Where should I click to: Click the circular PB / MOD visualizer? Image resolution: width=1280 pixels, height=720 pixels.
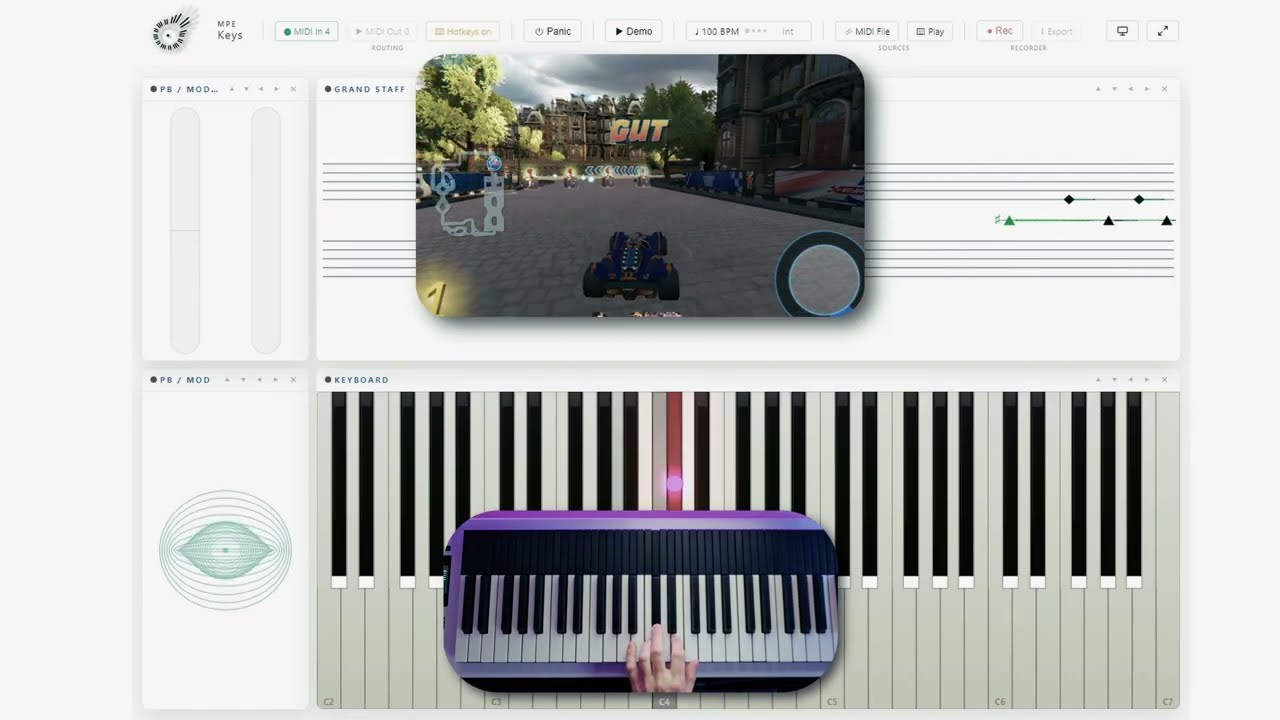225,550
